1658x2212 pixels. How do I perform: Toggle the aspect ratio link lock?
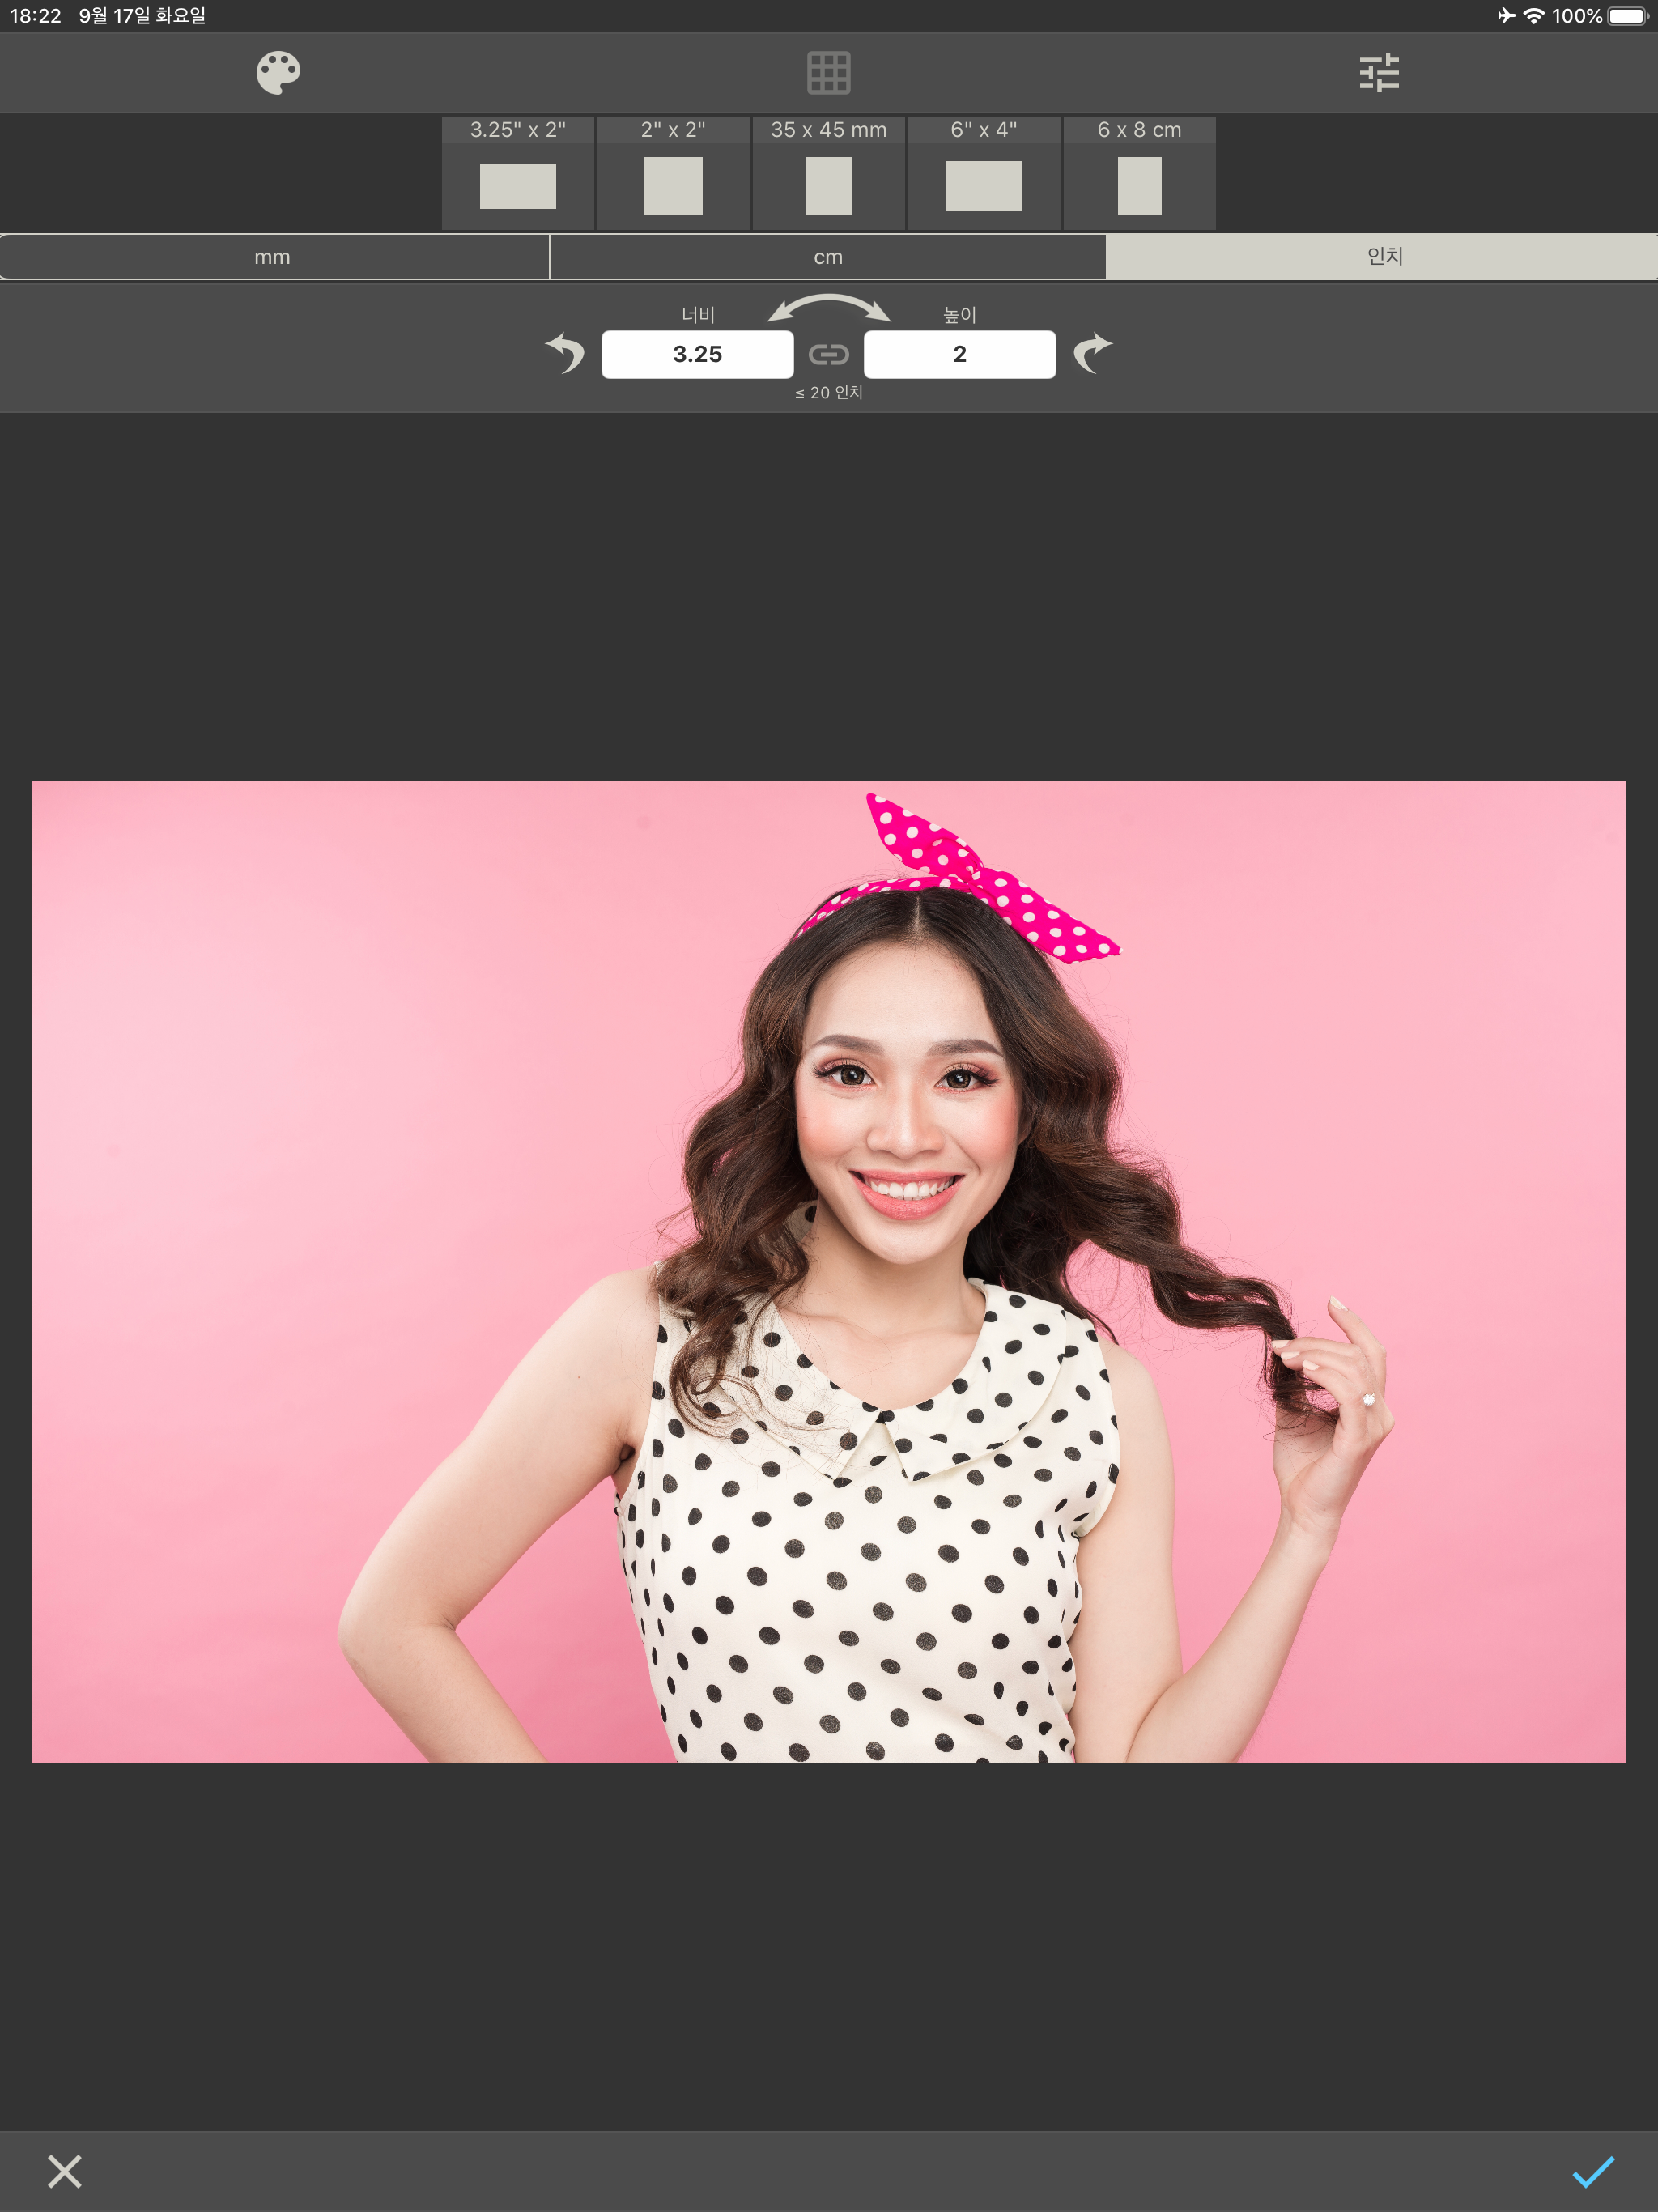pyautogui.click(x=829, y=354)
